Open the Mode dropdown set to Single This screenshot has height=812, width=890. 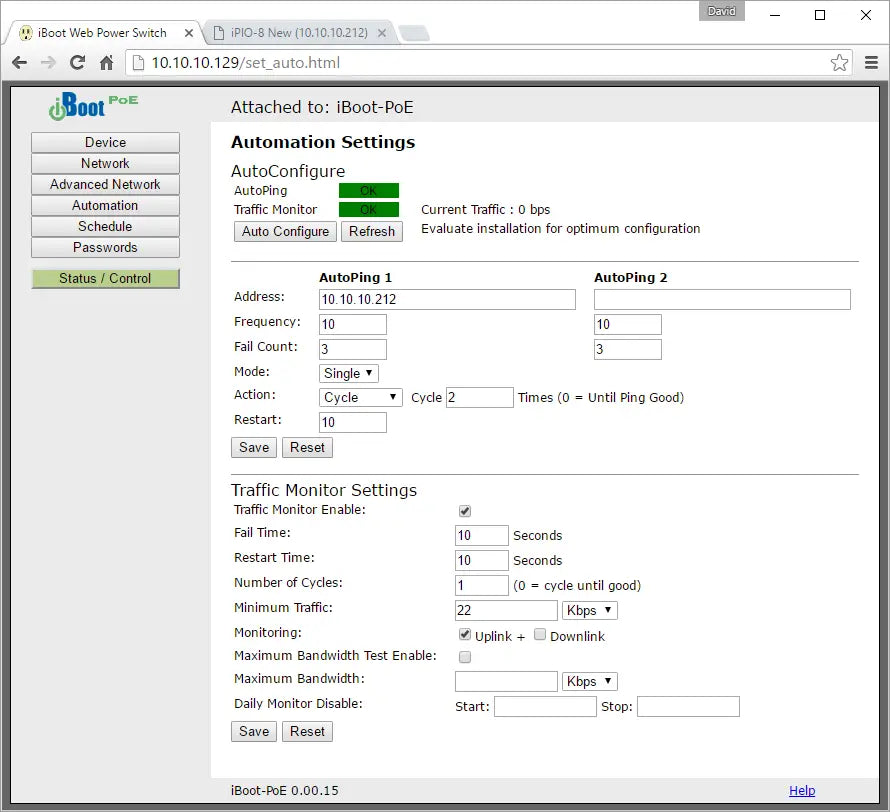tap(349, 373)
